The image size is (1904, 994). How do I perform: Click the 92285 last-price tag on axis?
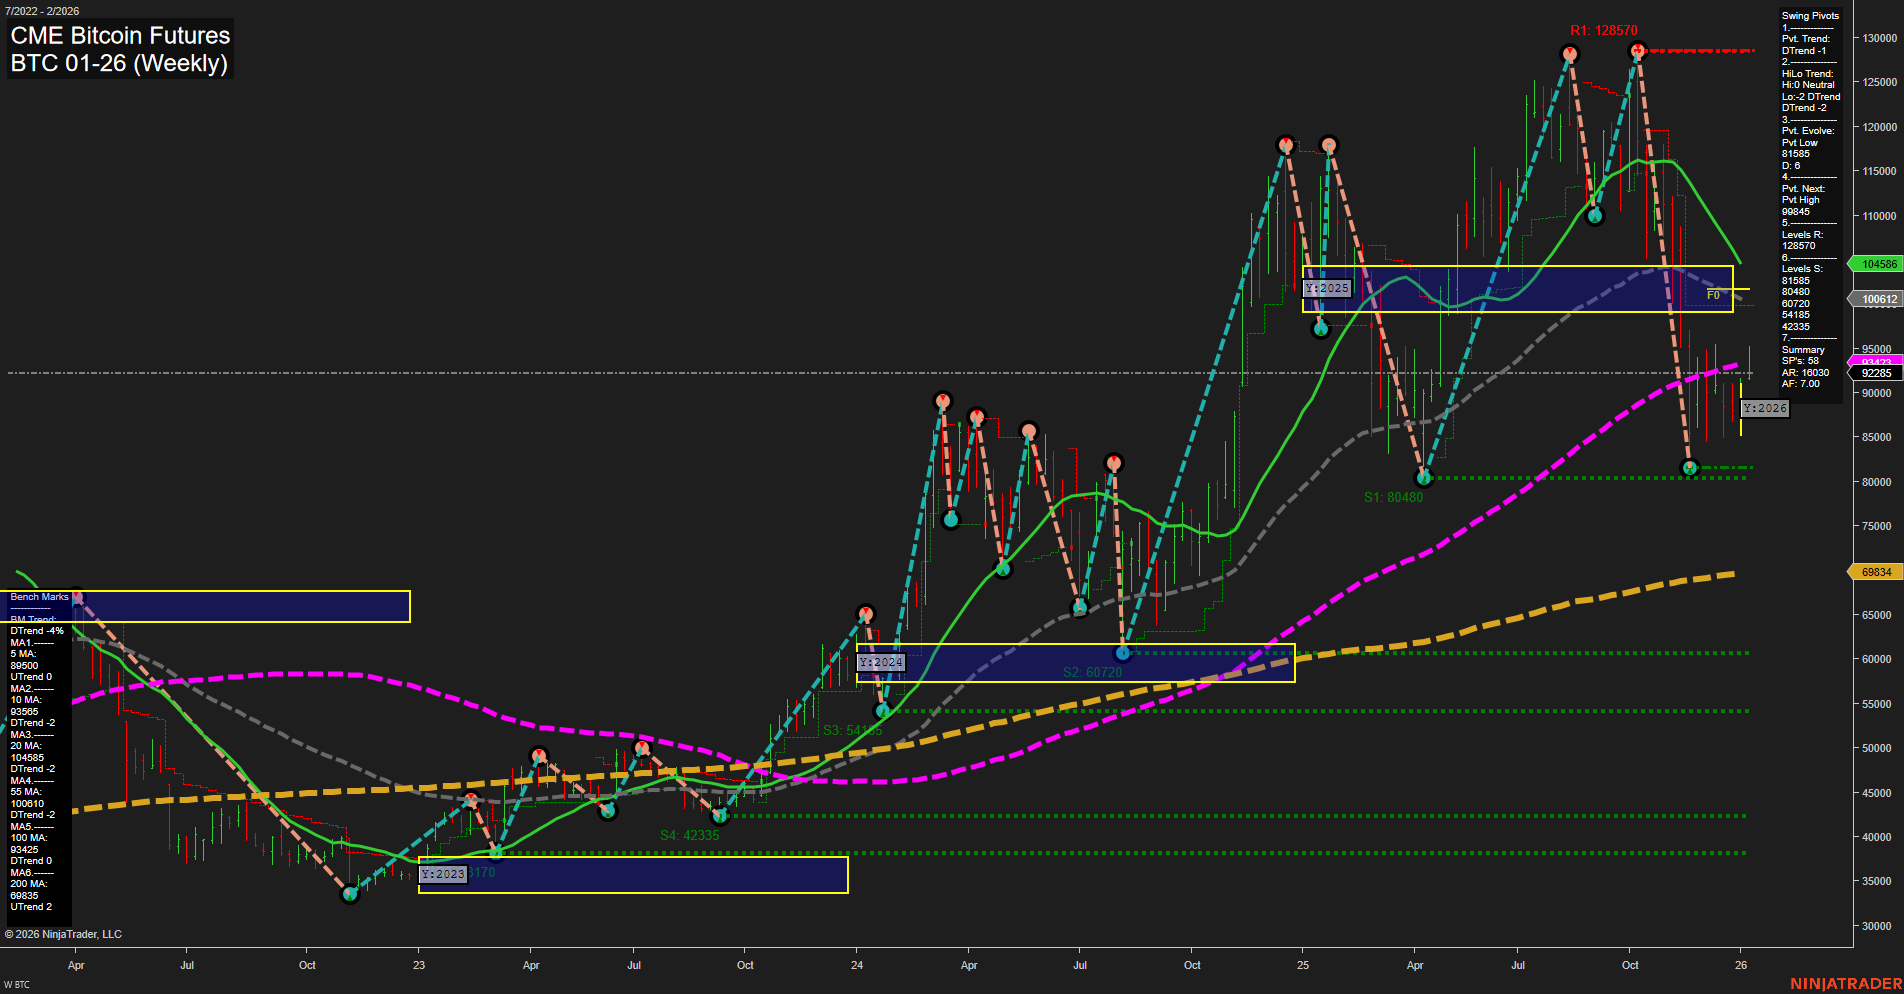(x=1877, y=372)
